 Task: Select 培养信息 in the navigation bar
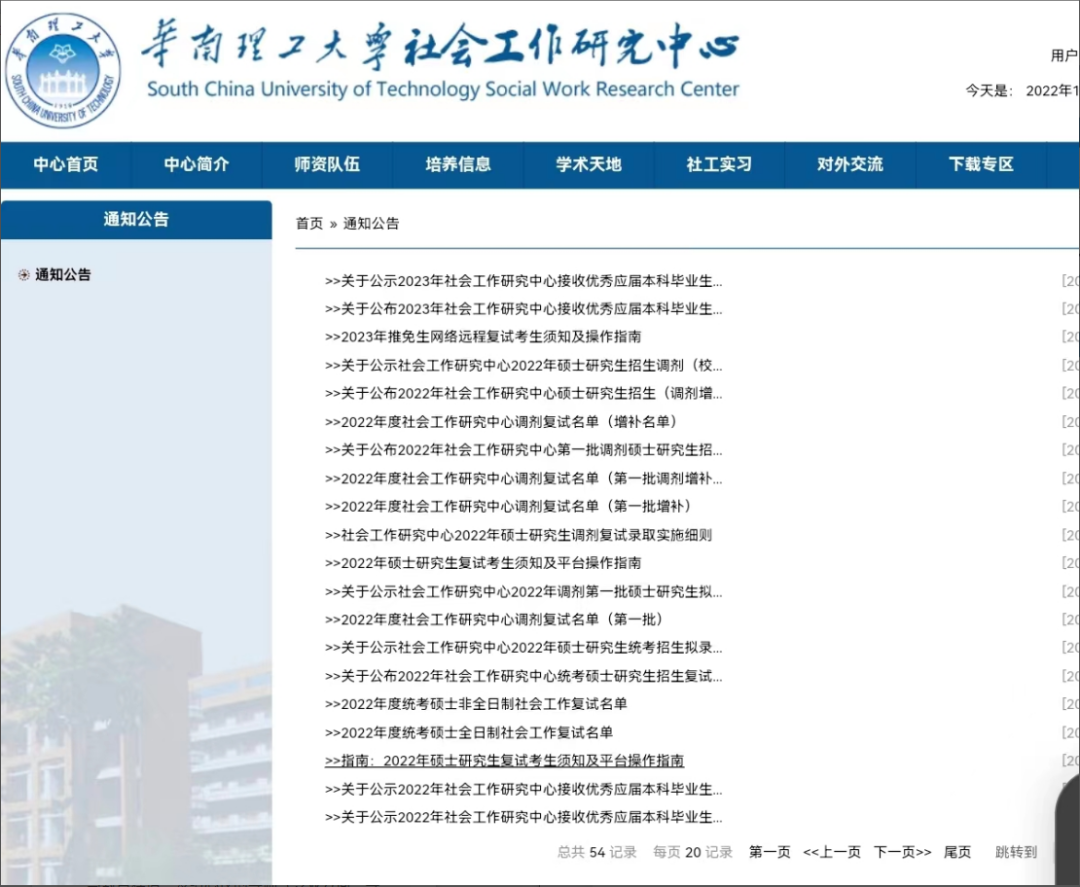click(x=458, y=165)
